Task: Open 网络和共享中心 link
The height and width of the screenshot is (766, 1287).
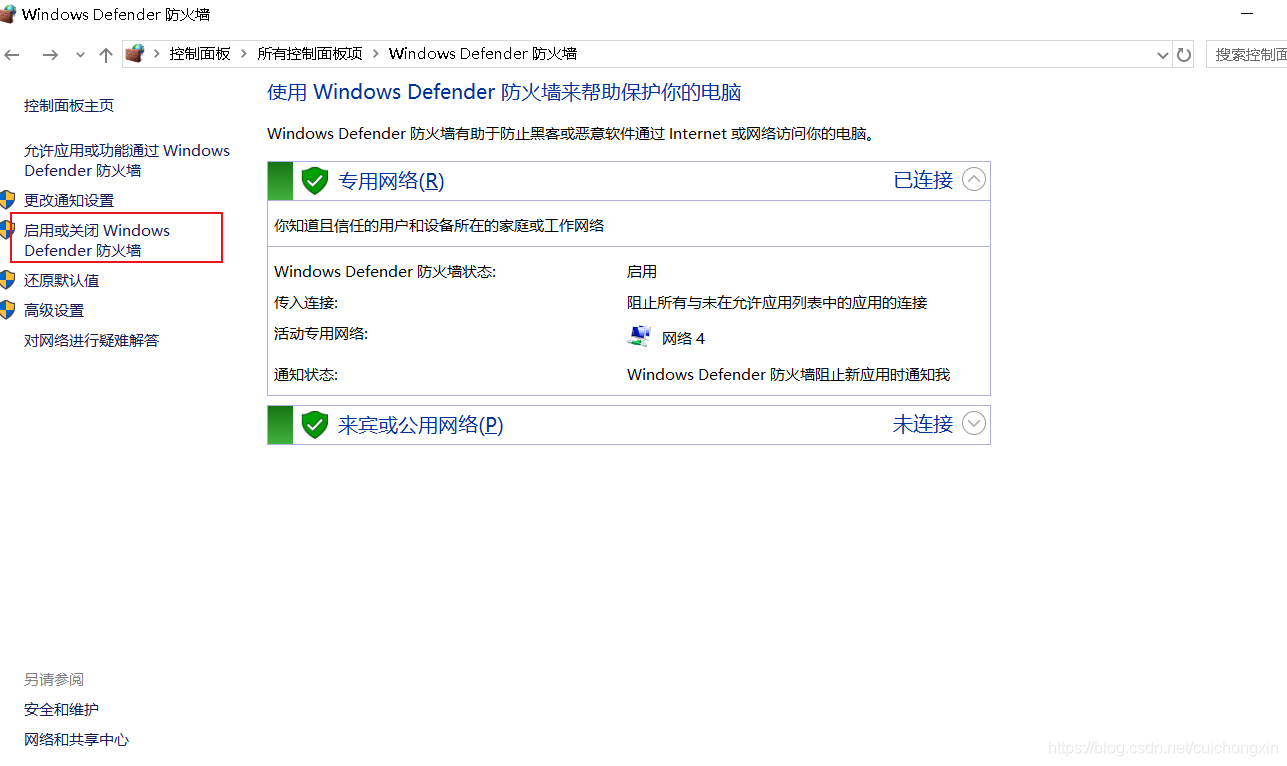Action: (x=76, y=740)
